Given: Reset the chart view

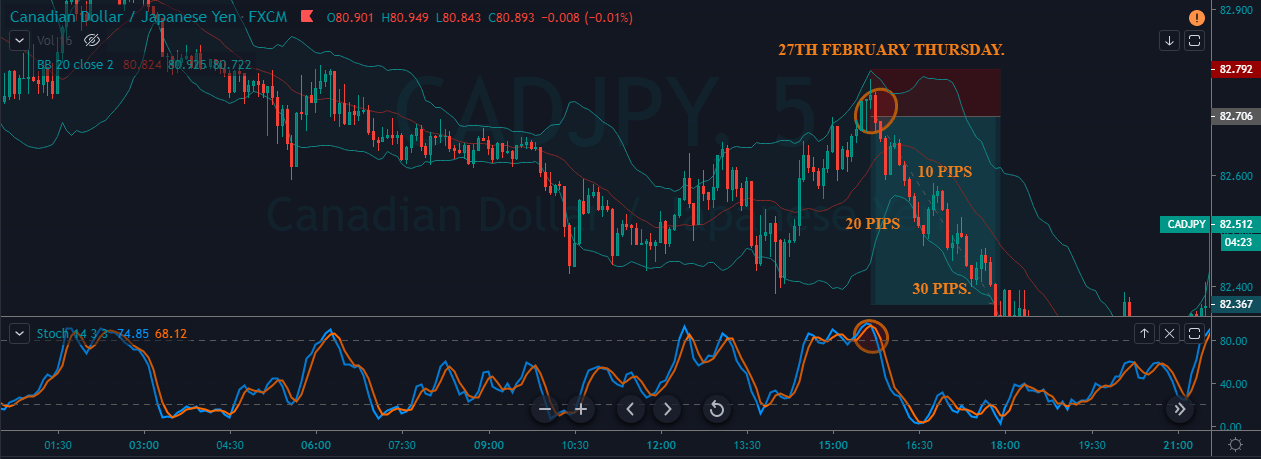Looking at the screenshot, I should [x=716, y=409].
